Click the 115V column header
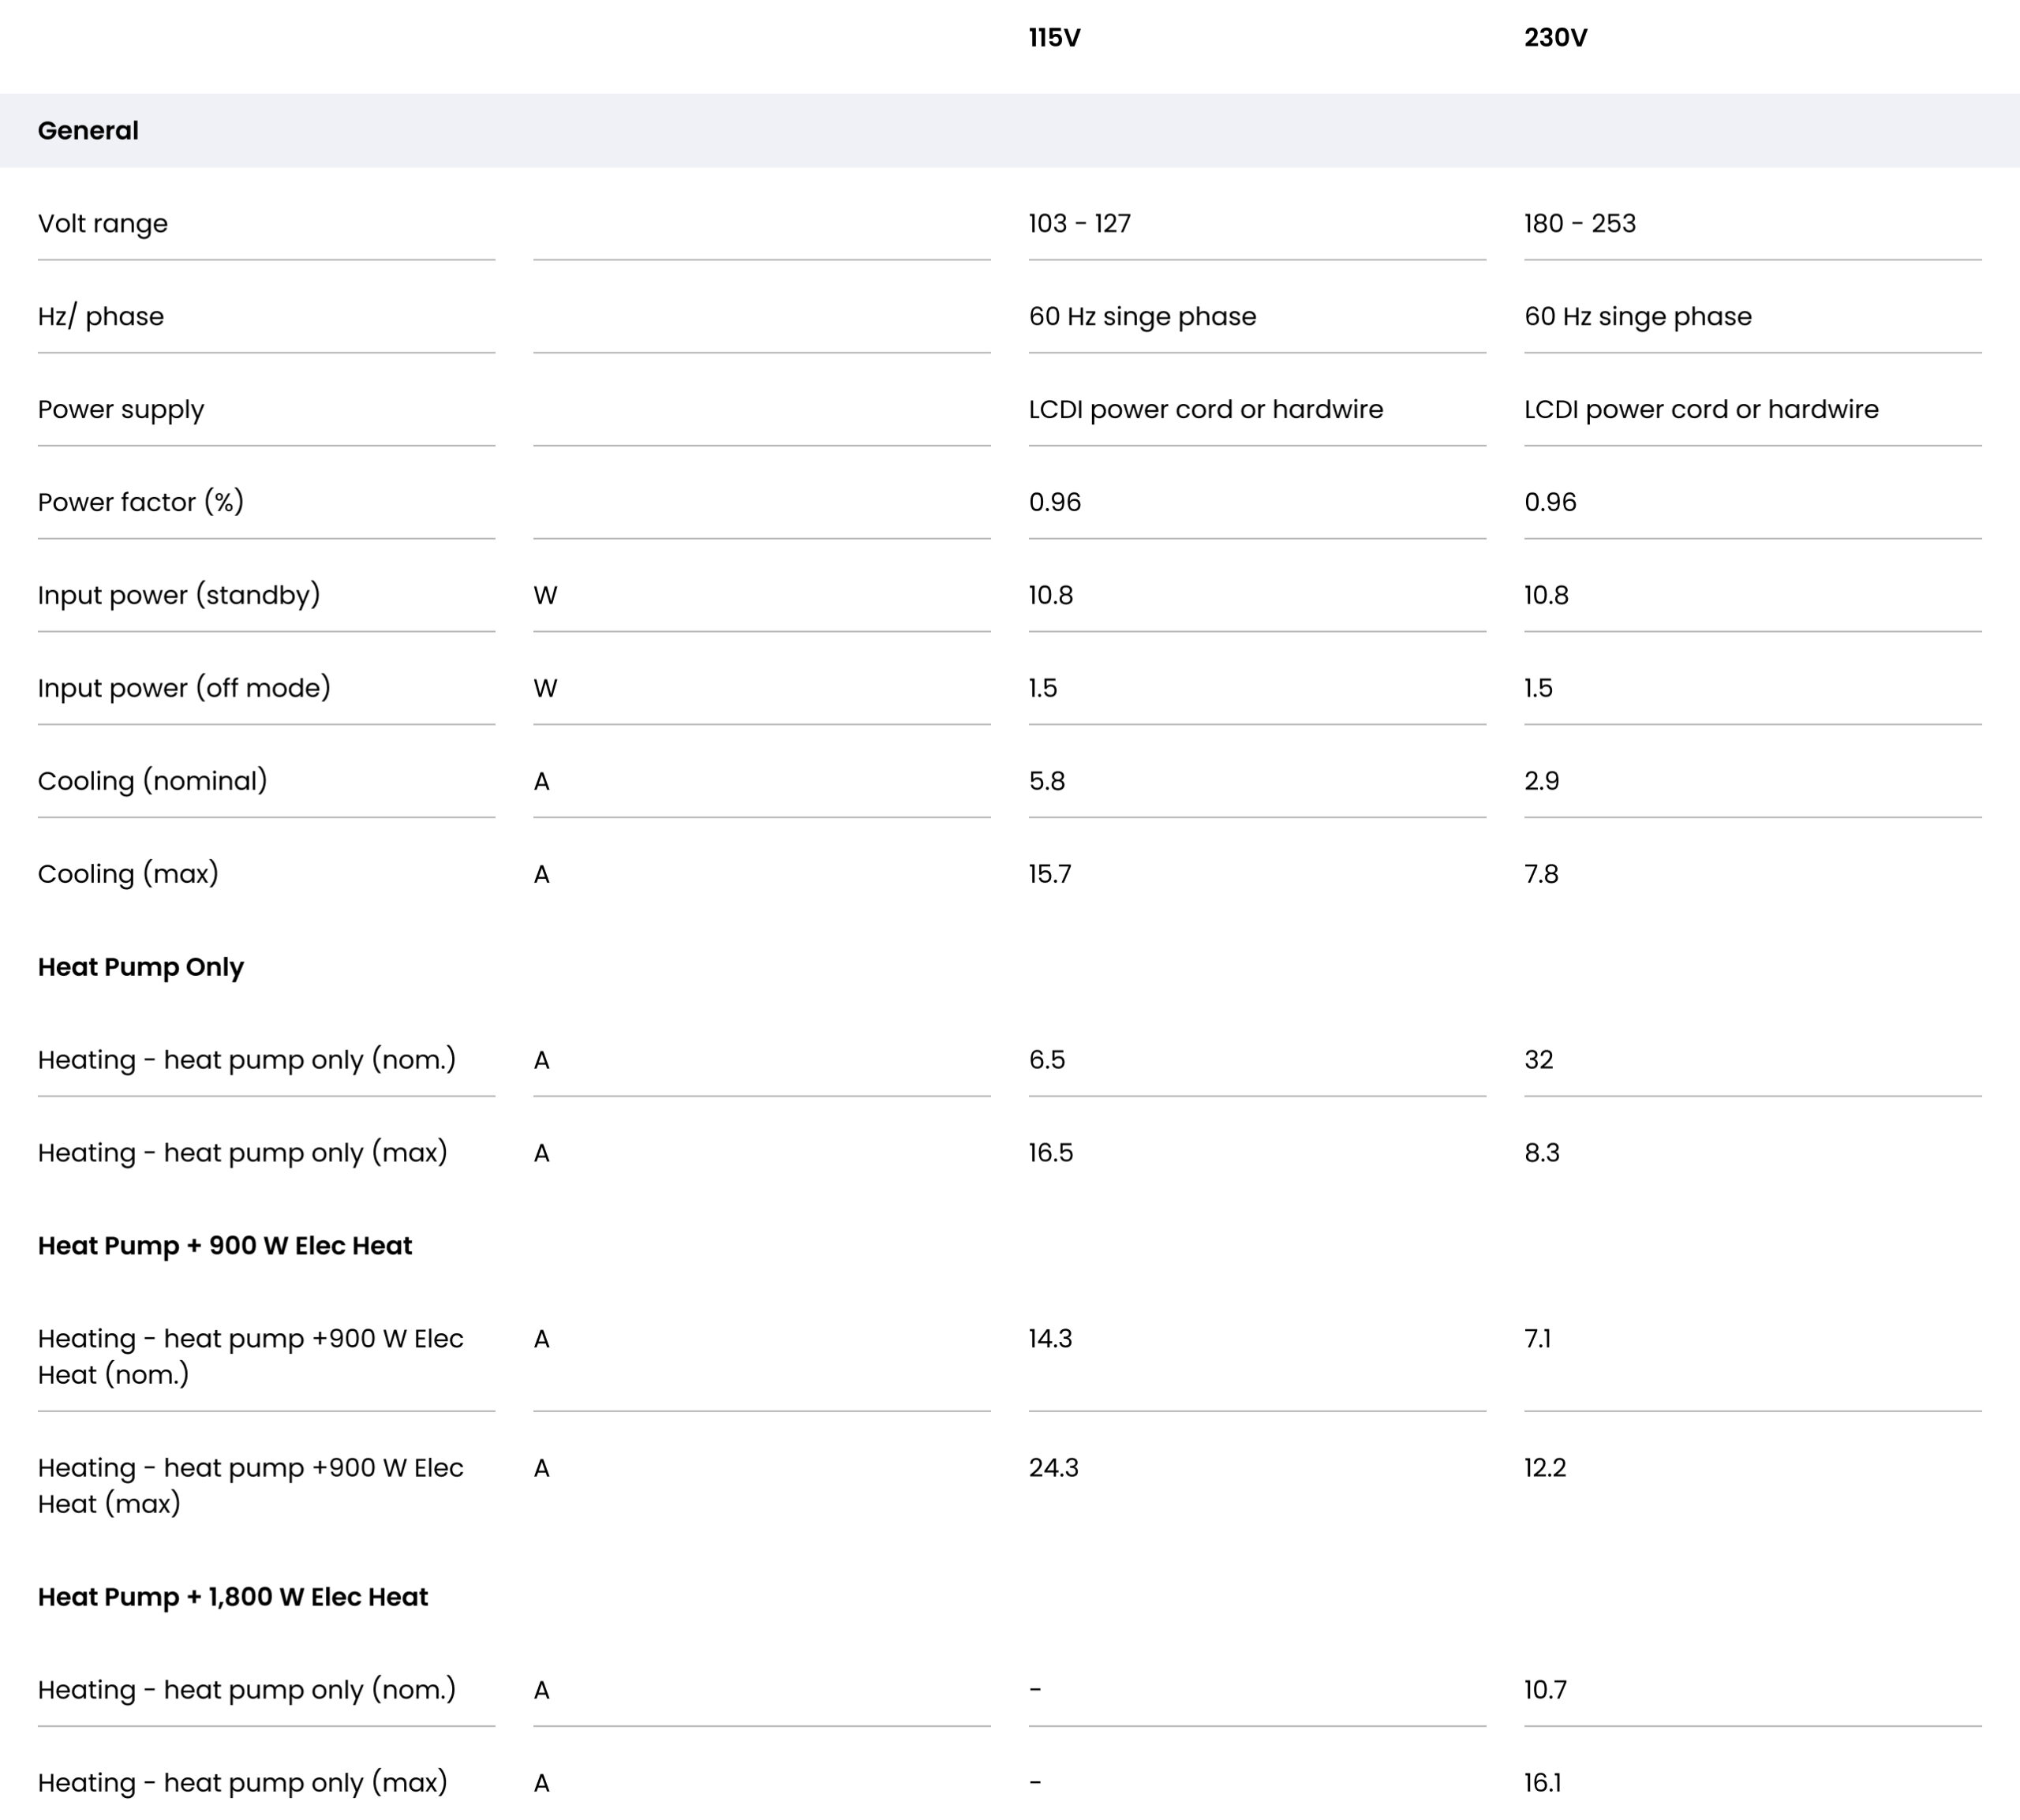 1054,38
